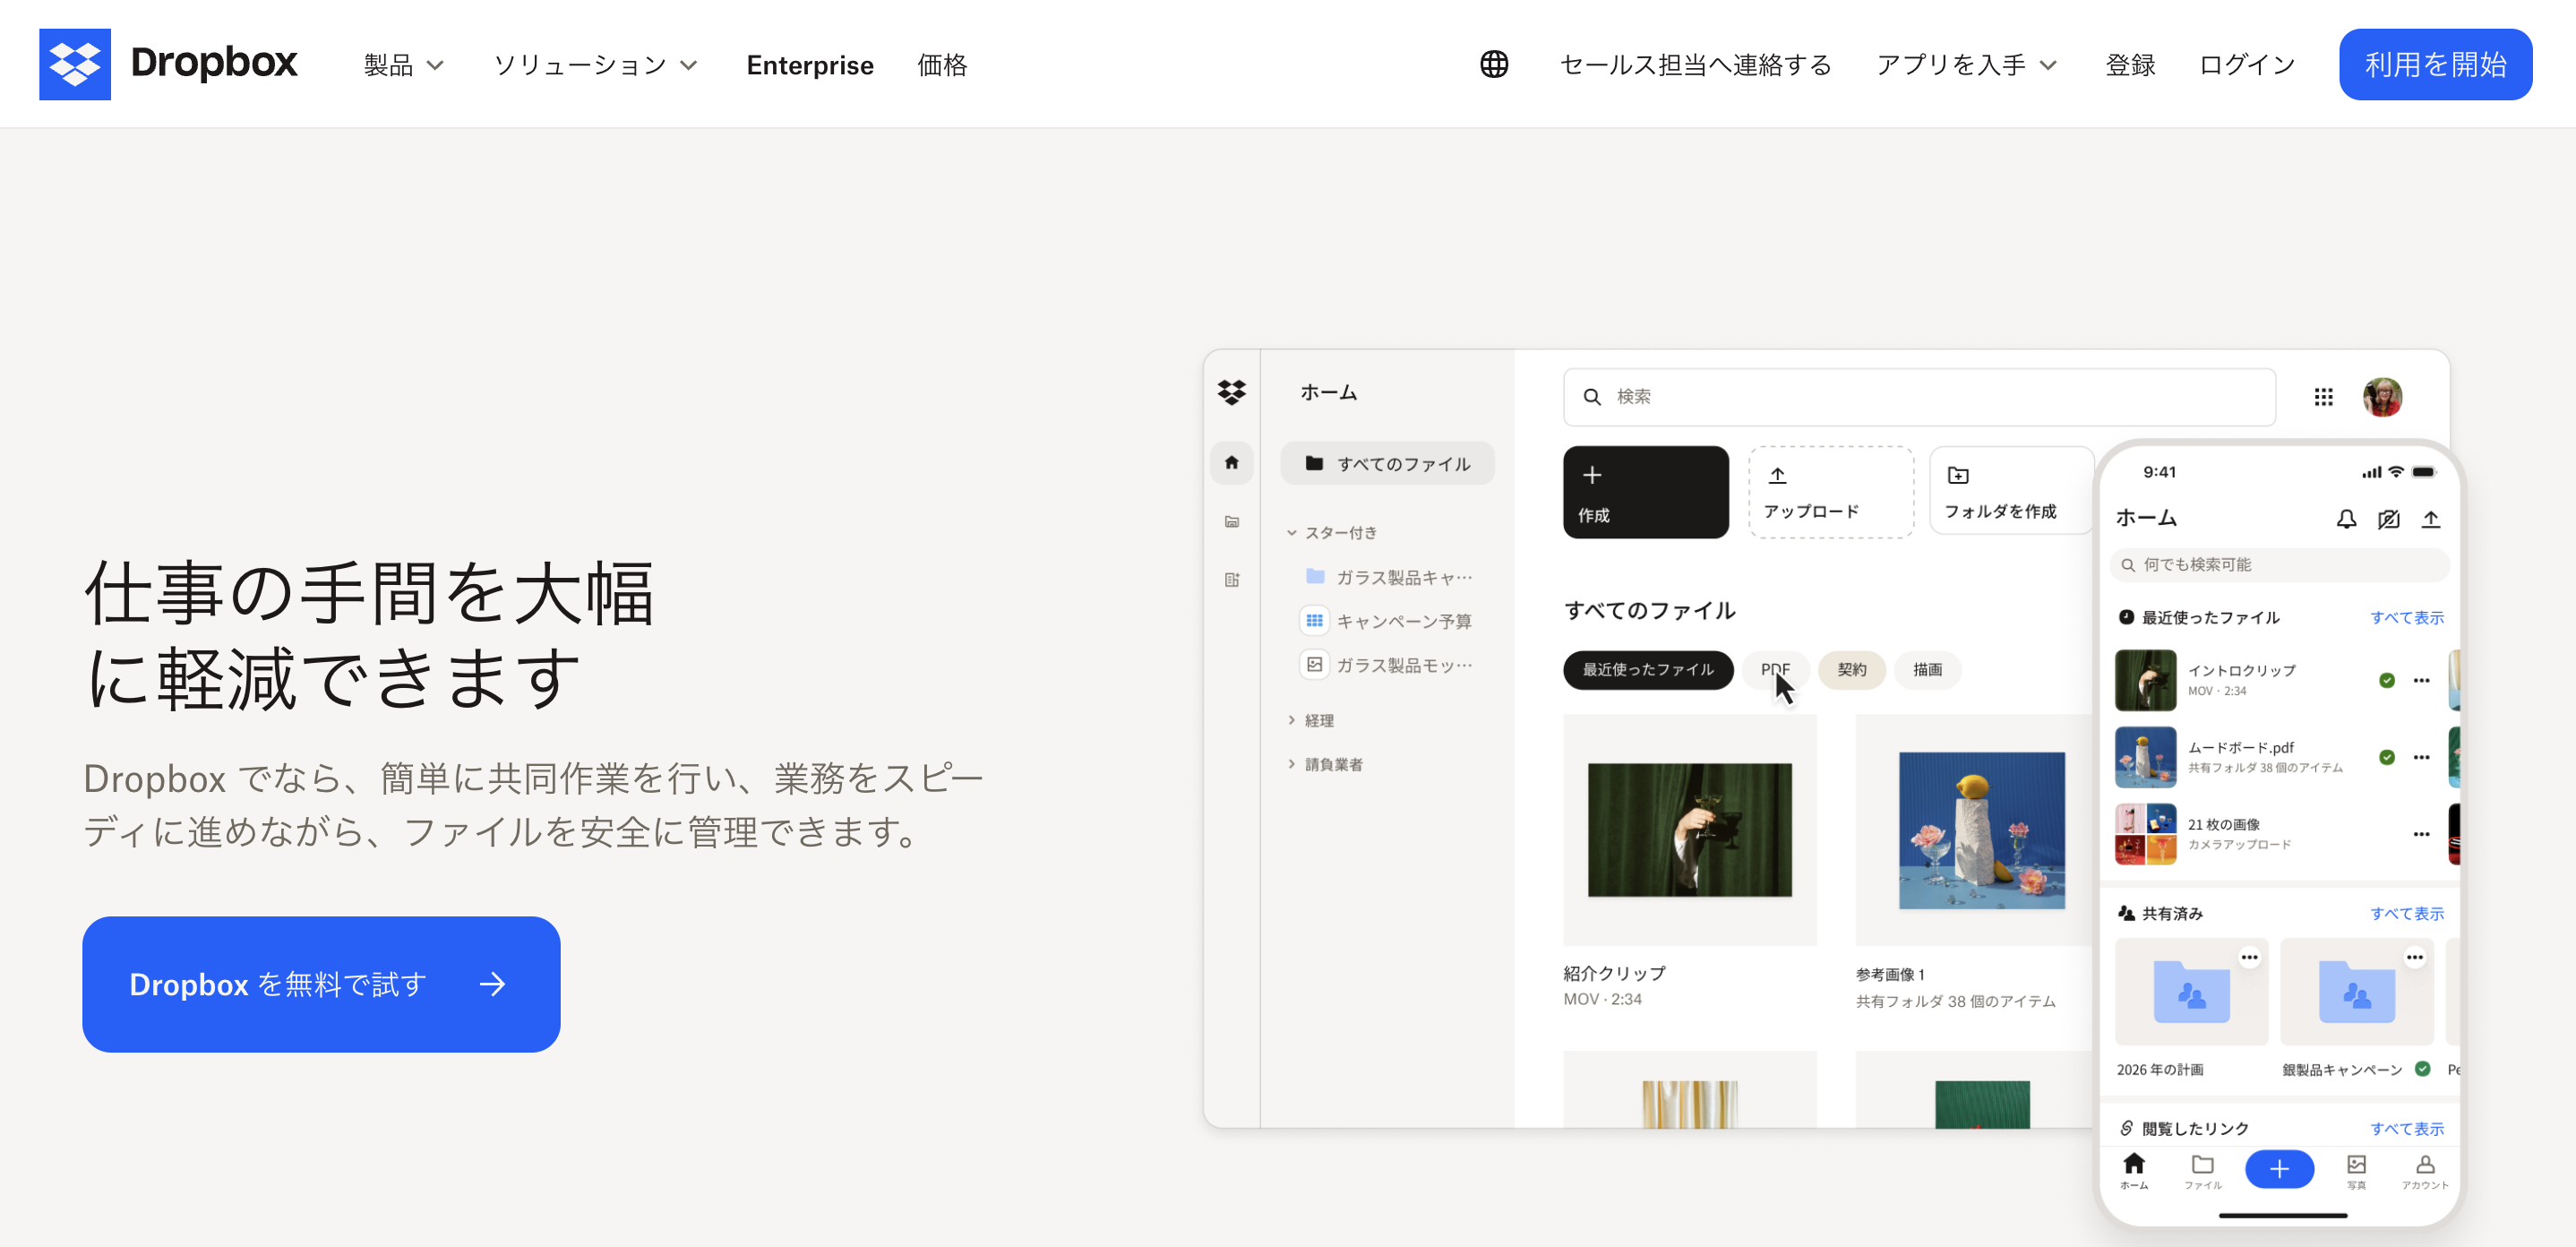
Task: Select すべてのファイル in sidebar
Action: (x=1387, y=463)
